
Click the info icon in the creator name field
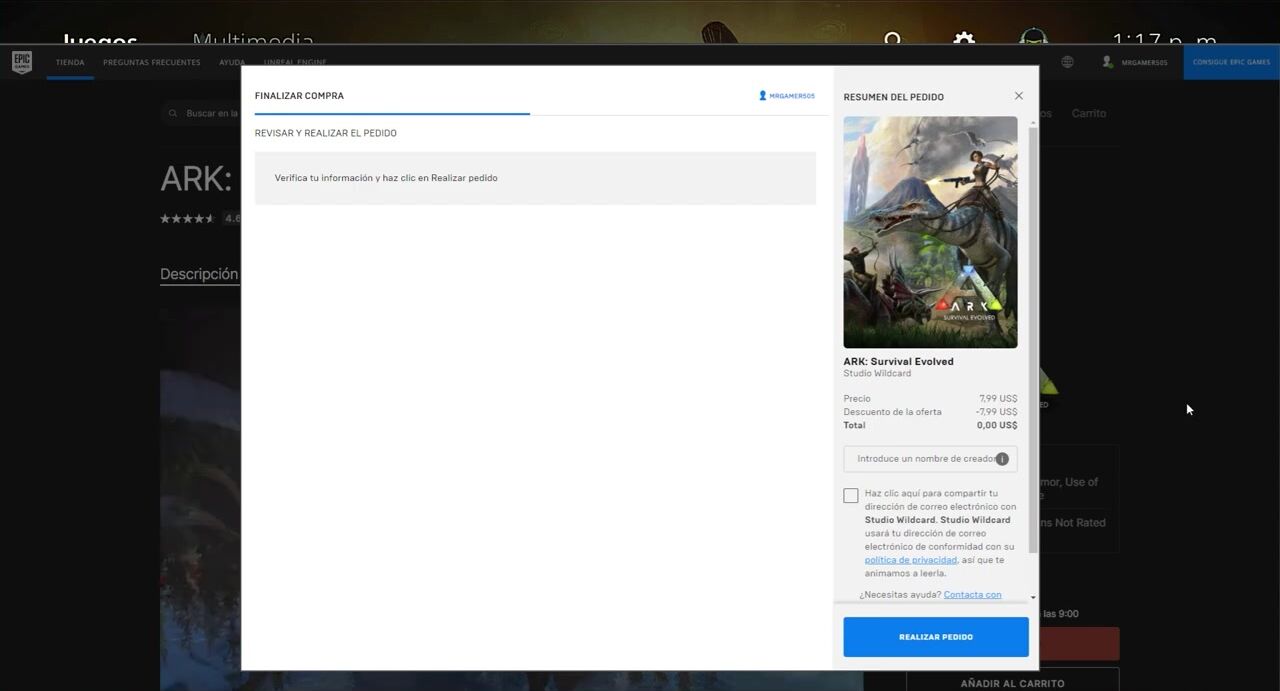[x=1002, y=459]
